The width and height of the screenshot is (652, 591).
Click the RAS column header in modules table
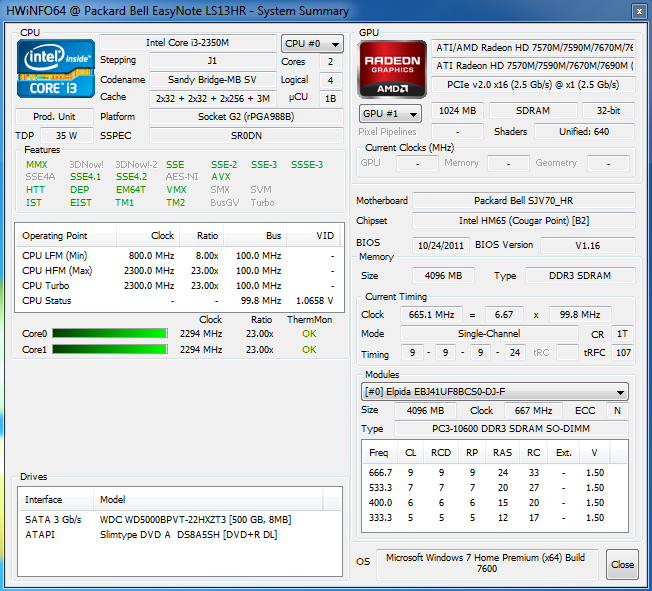502,453
